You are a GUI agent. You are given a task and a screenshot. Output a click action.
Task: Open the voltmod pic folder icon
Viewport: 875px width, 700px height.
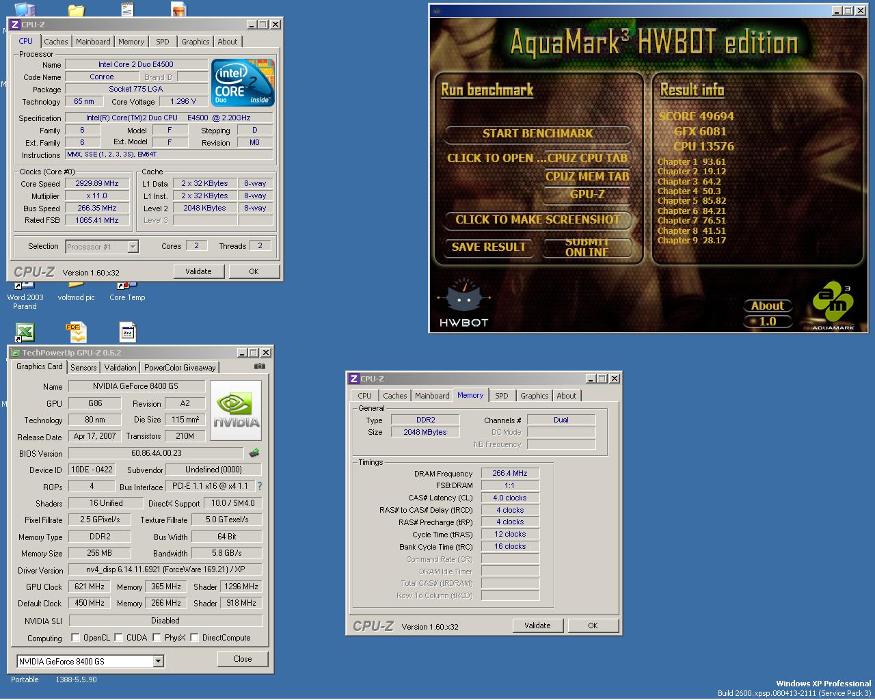coord(76,293)
